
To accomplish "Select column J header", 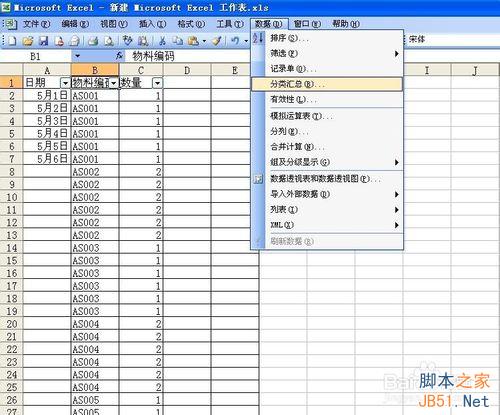I will [475, 70].
